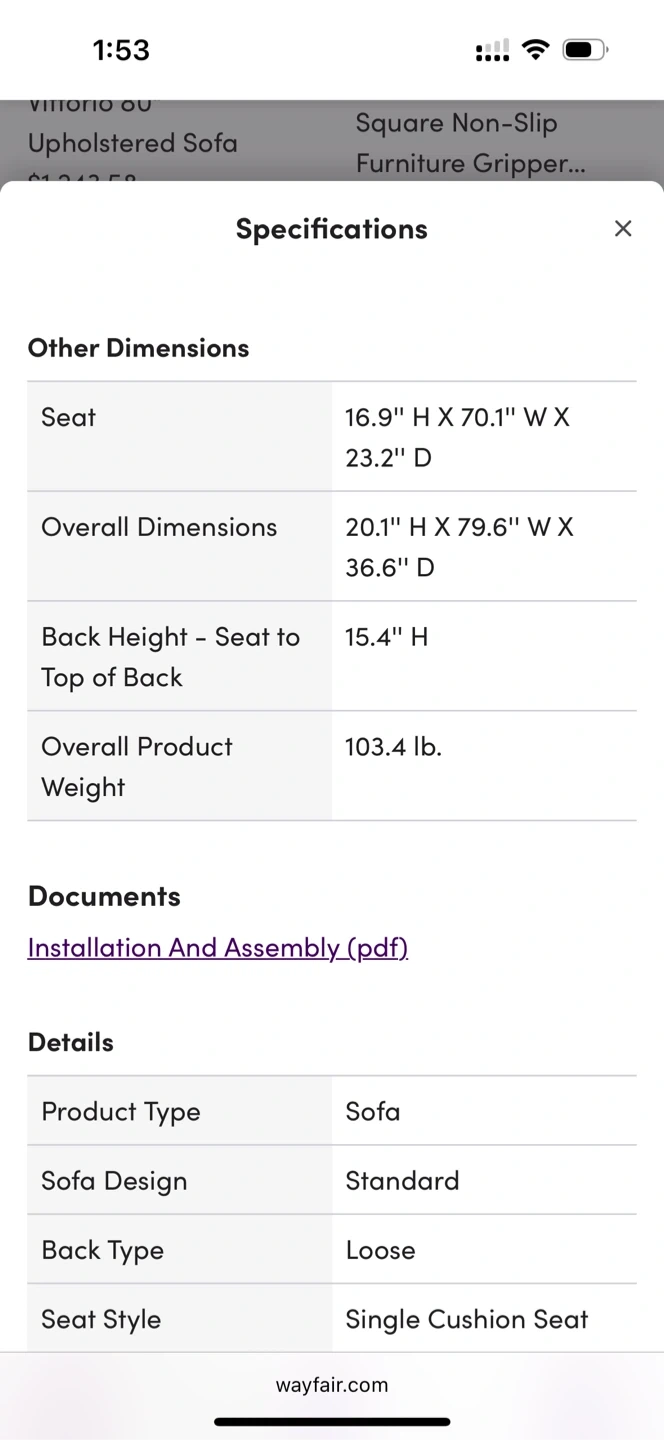Tap the Specifications heading
Viewport: 664px width, 1440px height.
click(331, 229)
